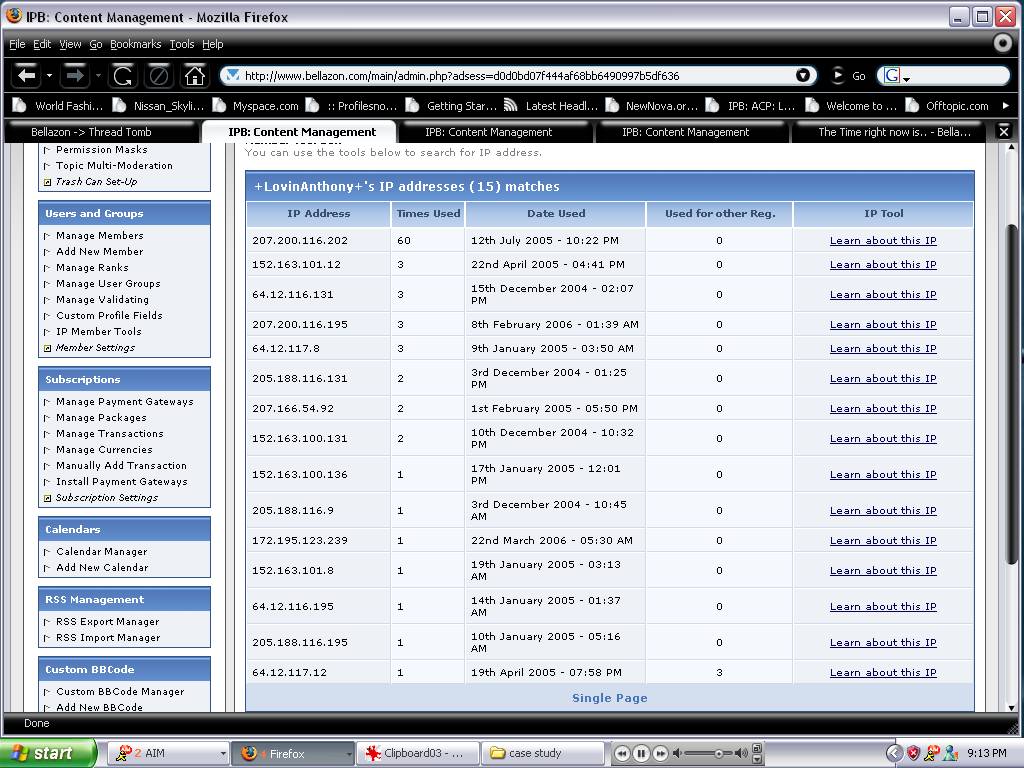The width and height of the screenshot is (1024, 768).
Task: Expand hidden system tray icons
Action: click(x=895, y=753)
